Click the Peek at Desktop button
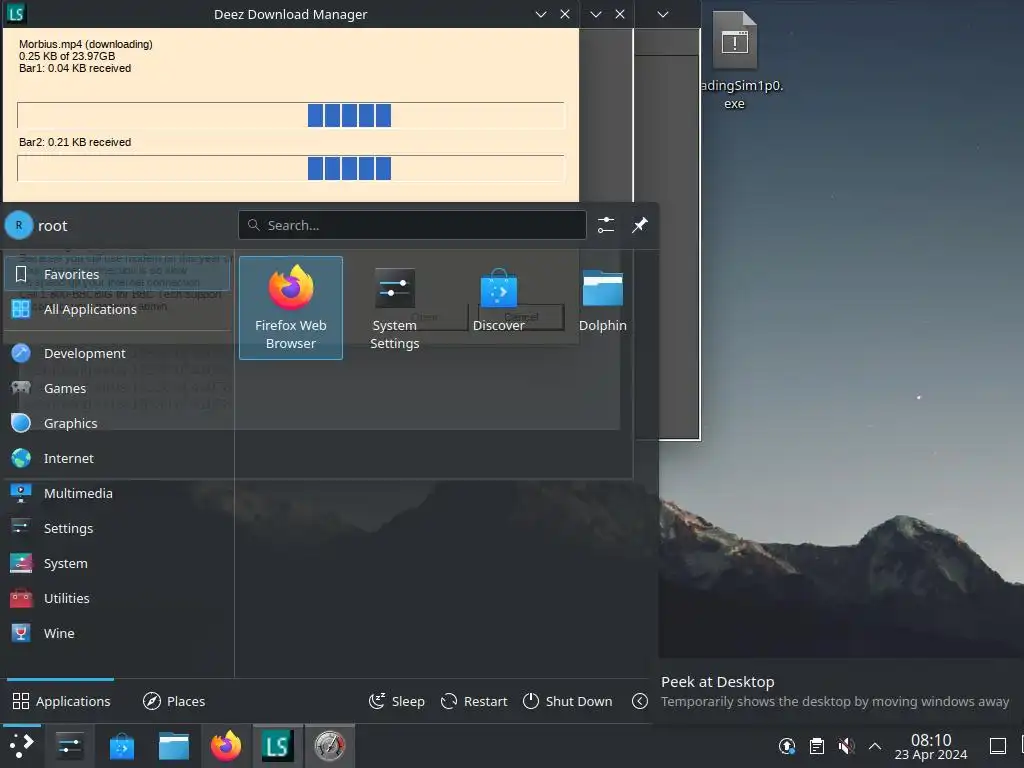The width and height of the screenshot is (1024, 768). click(x=998, y=746)
